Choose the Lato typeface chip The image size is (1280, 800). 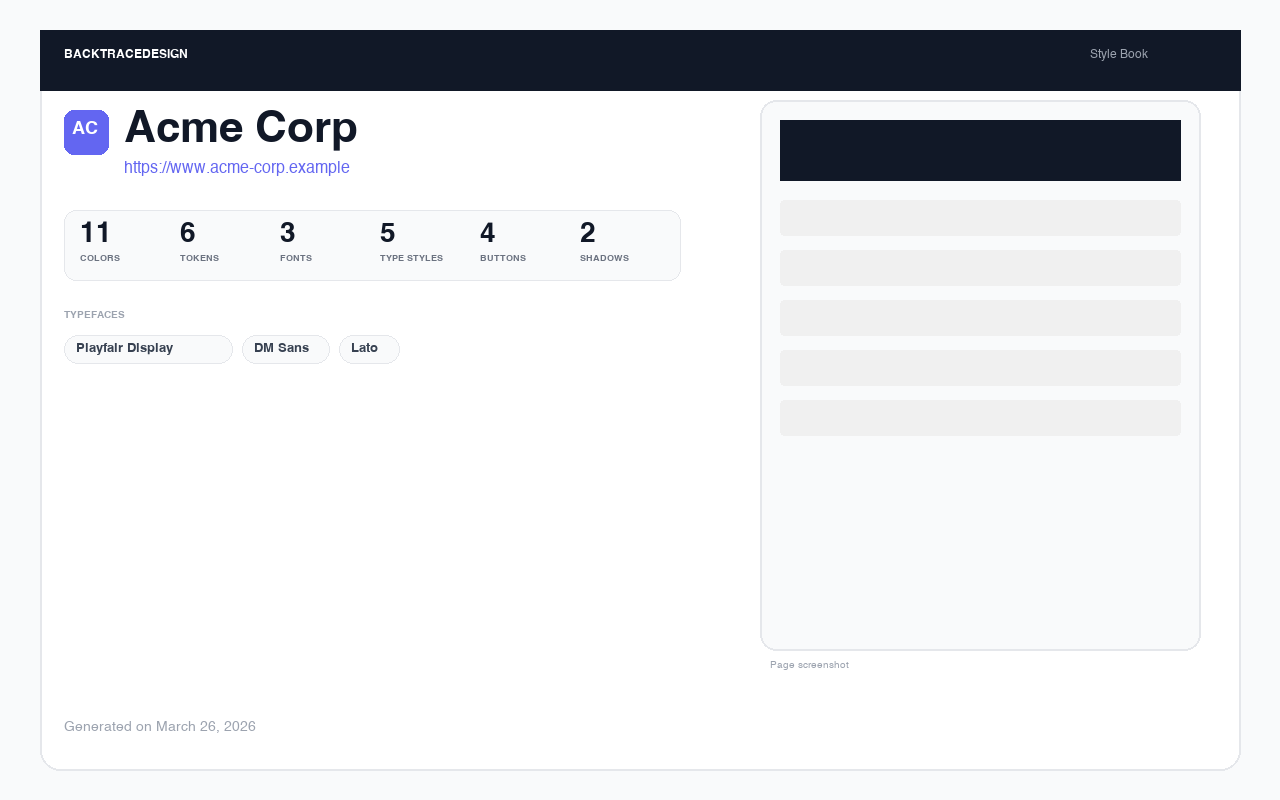[x=368, y=349]
